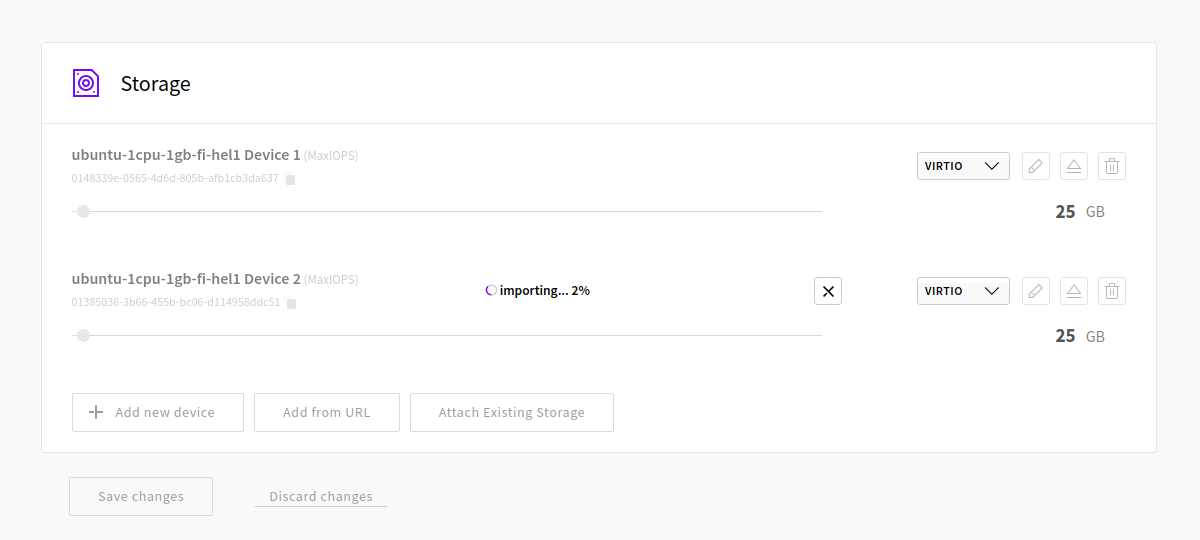This screenshot has width=1200, height=540.
Task: Click the importing... 2% status text
Action: (x=545, y=291)
